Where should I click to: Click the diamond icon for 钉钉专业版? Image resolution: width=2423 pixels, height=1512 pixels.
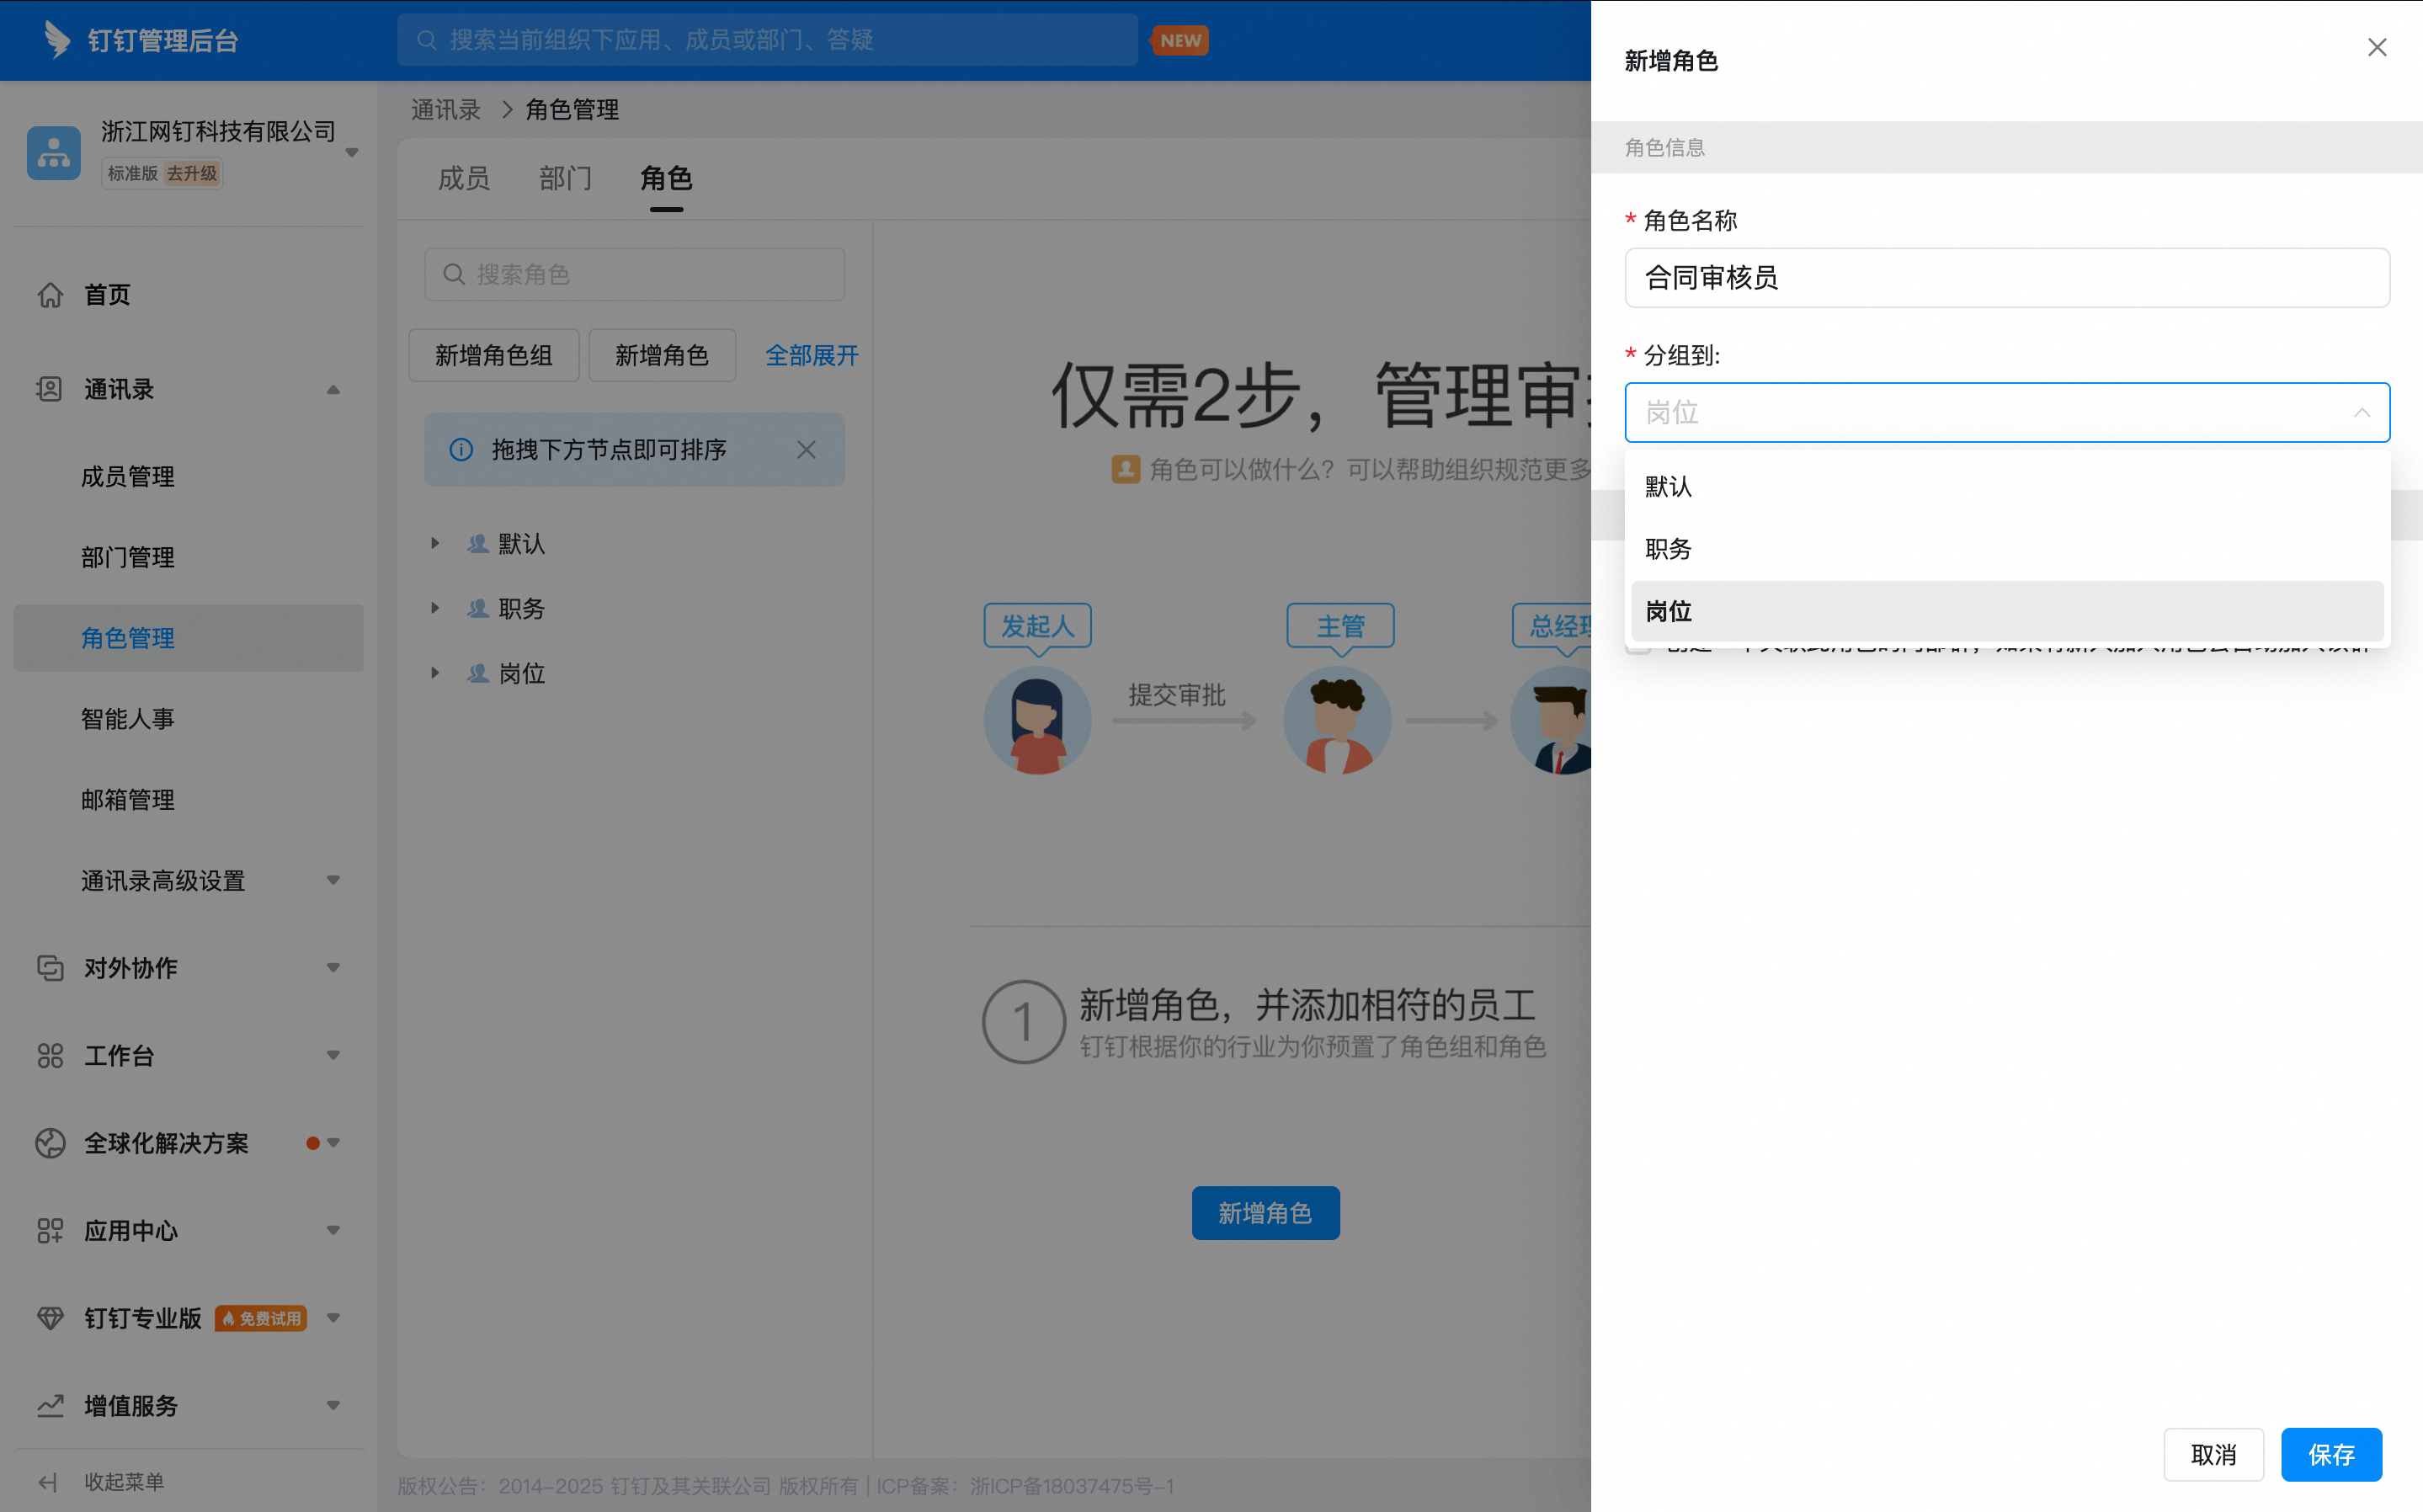pyautogui.click(x=50, y=1318)
